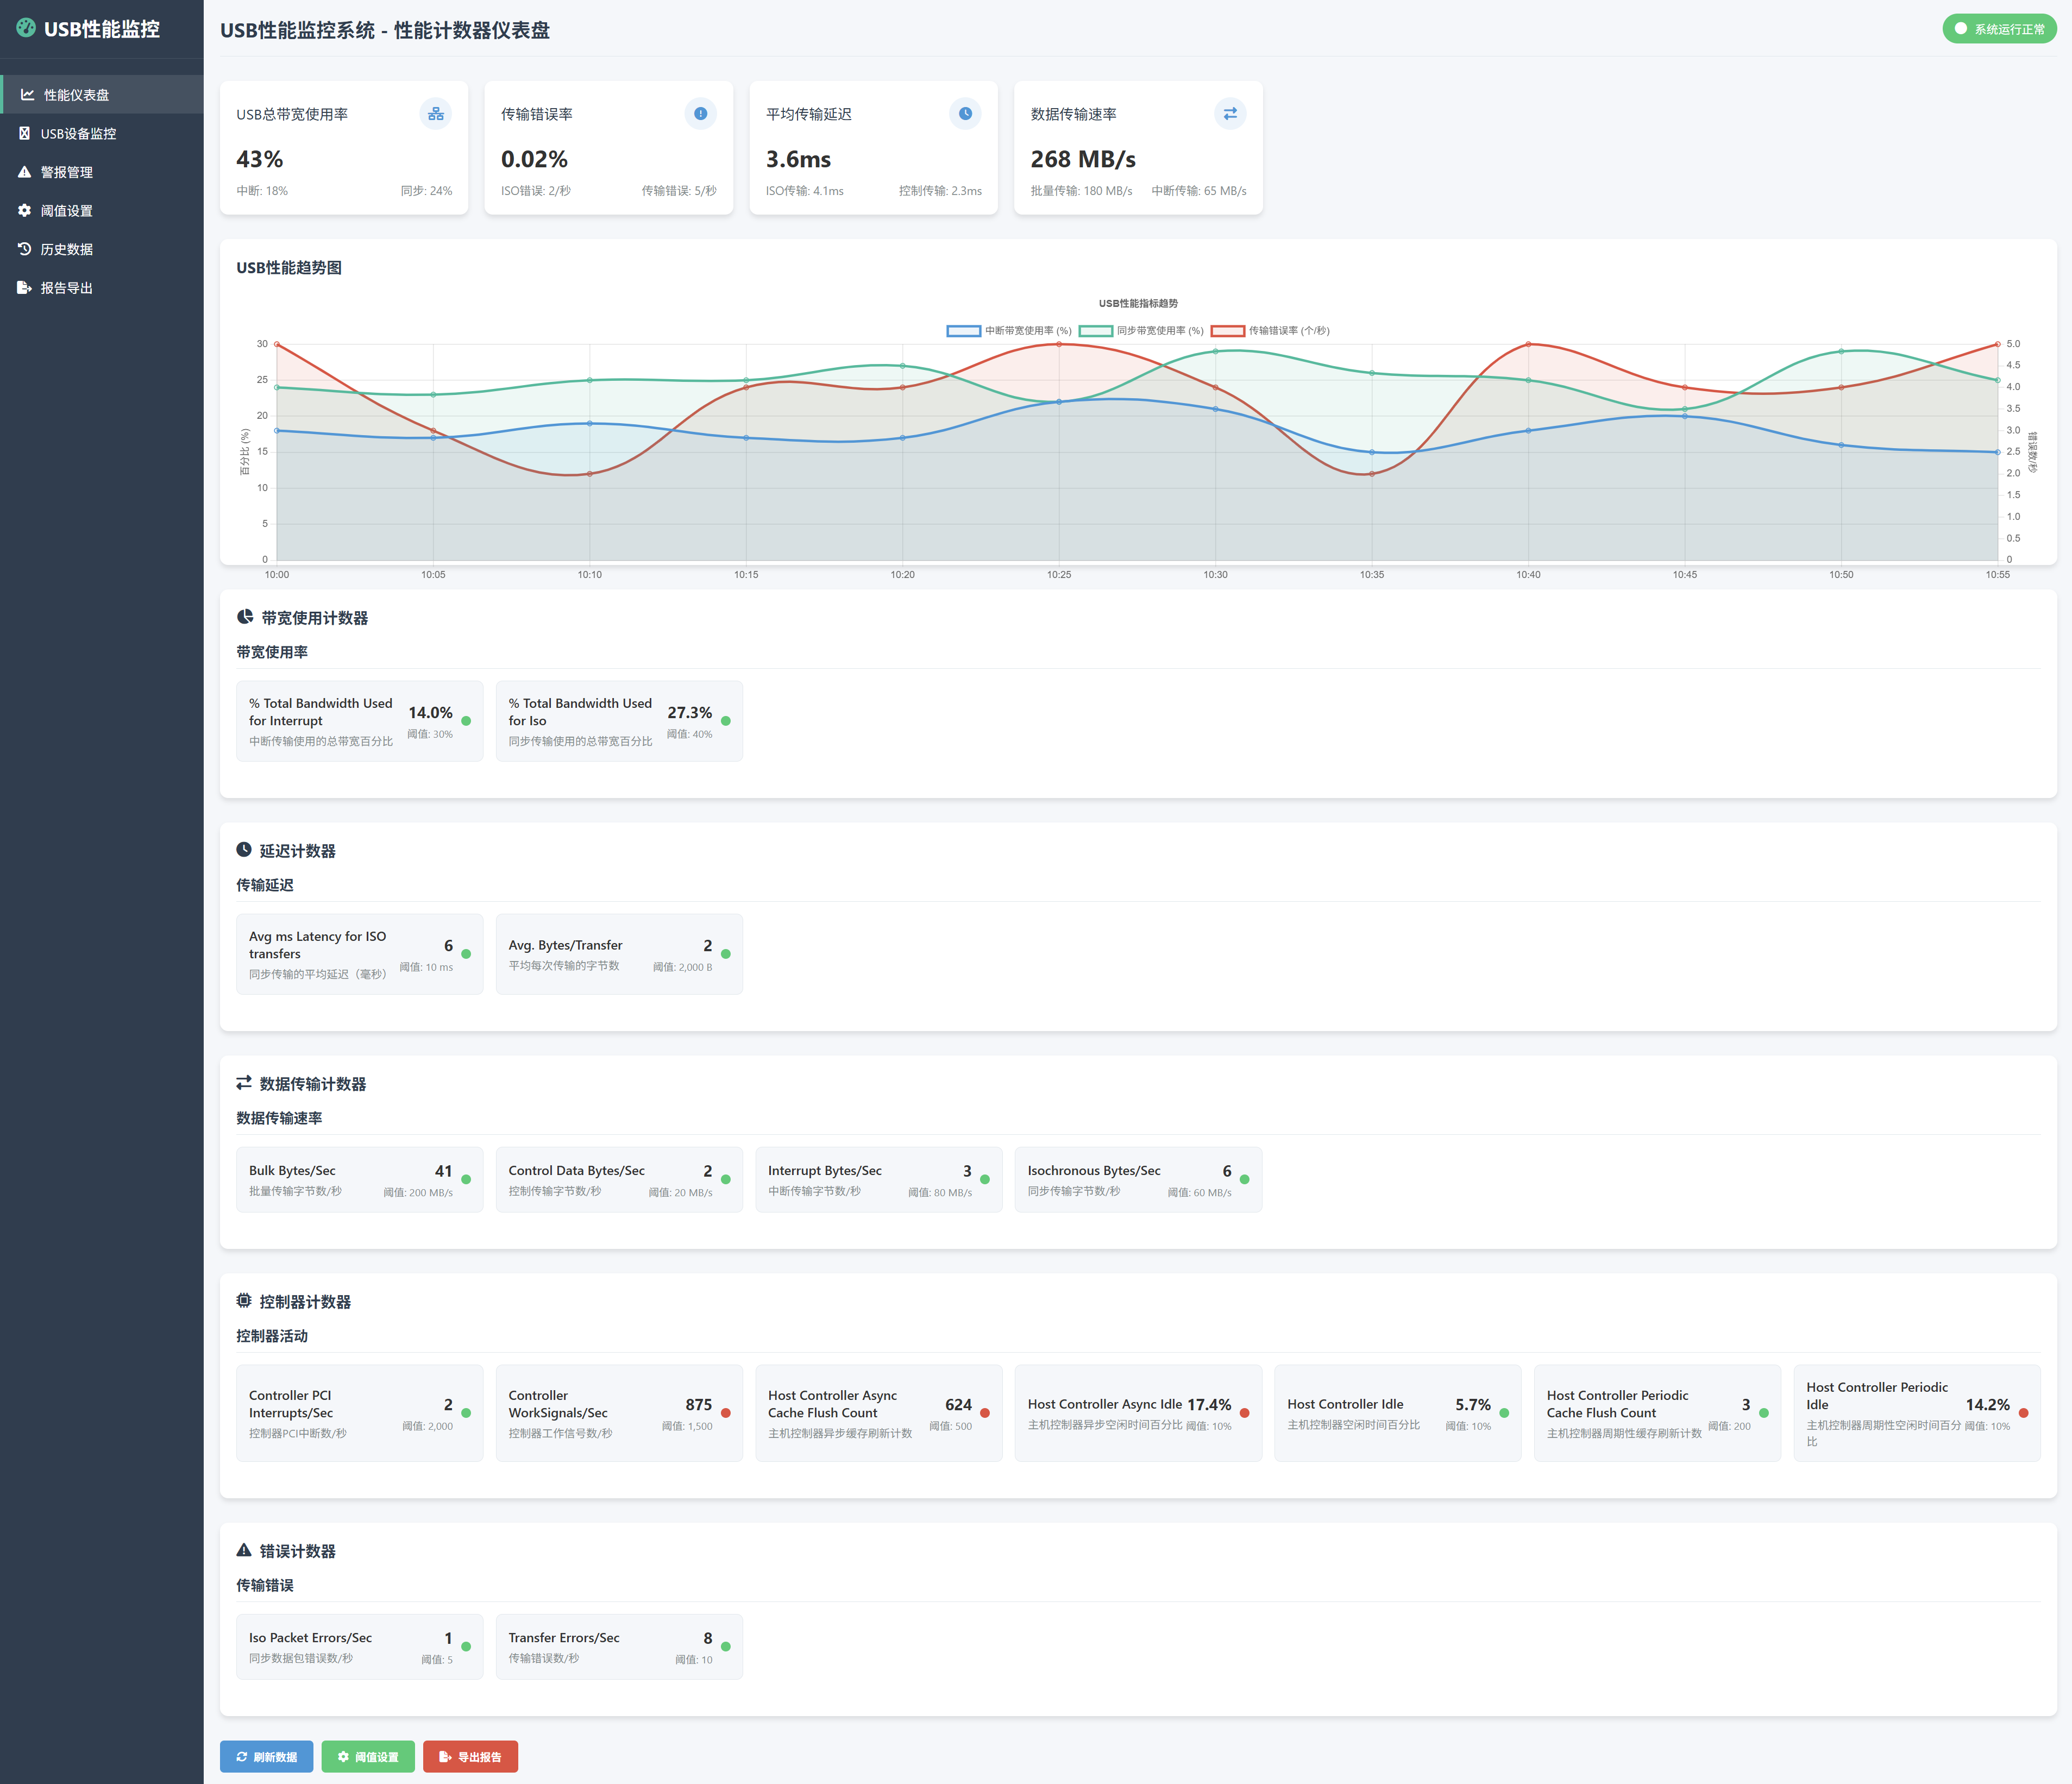Open USB设备监控 from the sidebar
This screenshot has height=1784, width=2072.
click(x=78, y=134)
